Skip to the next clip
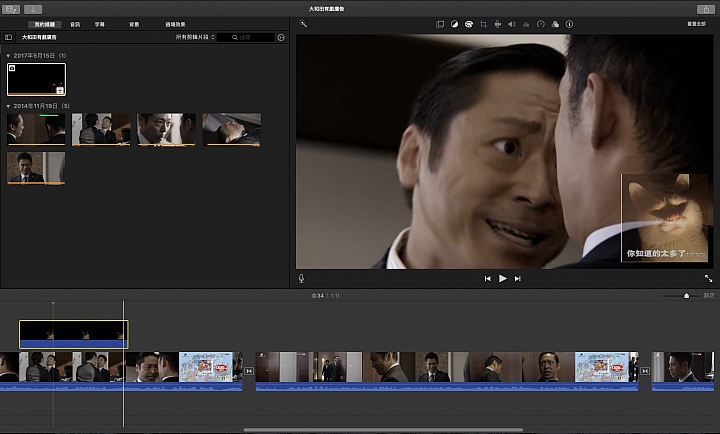The image size is (720, 434). point(518,278)
